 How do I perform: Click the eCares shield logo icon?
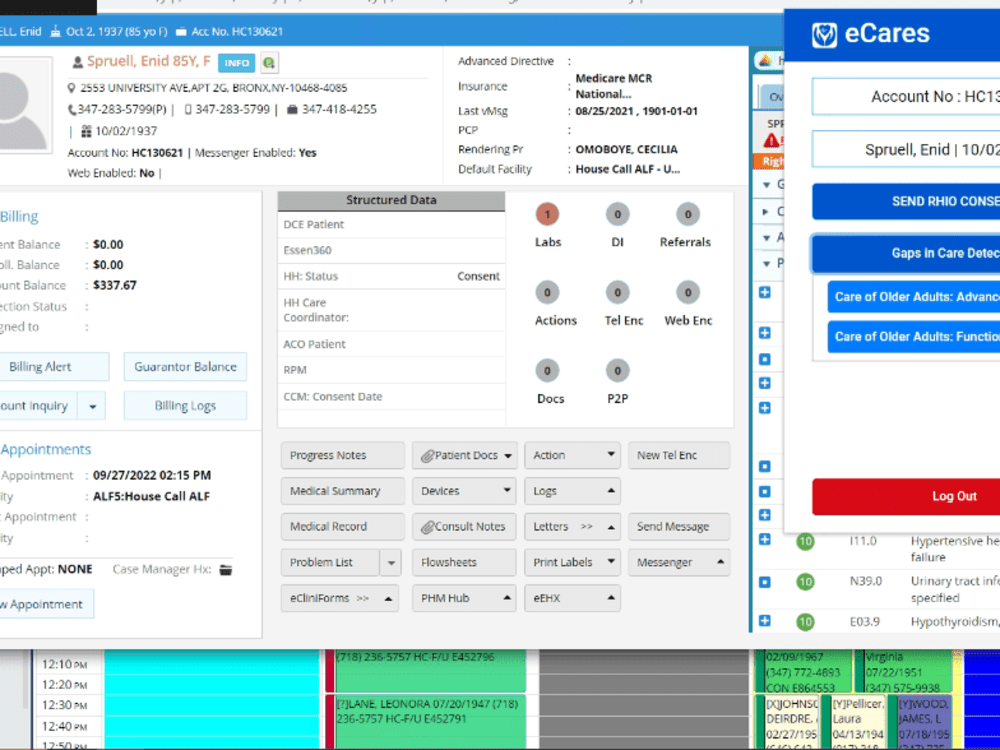tap(824, 35)
